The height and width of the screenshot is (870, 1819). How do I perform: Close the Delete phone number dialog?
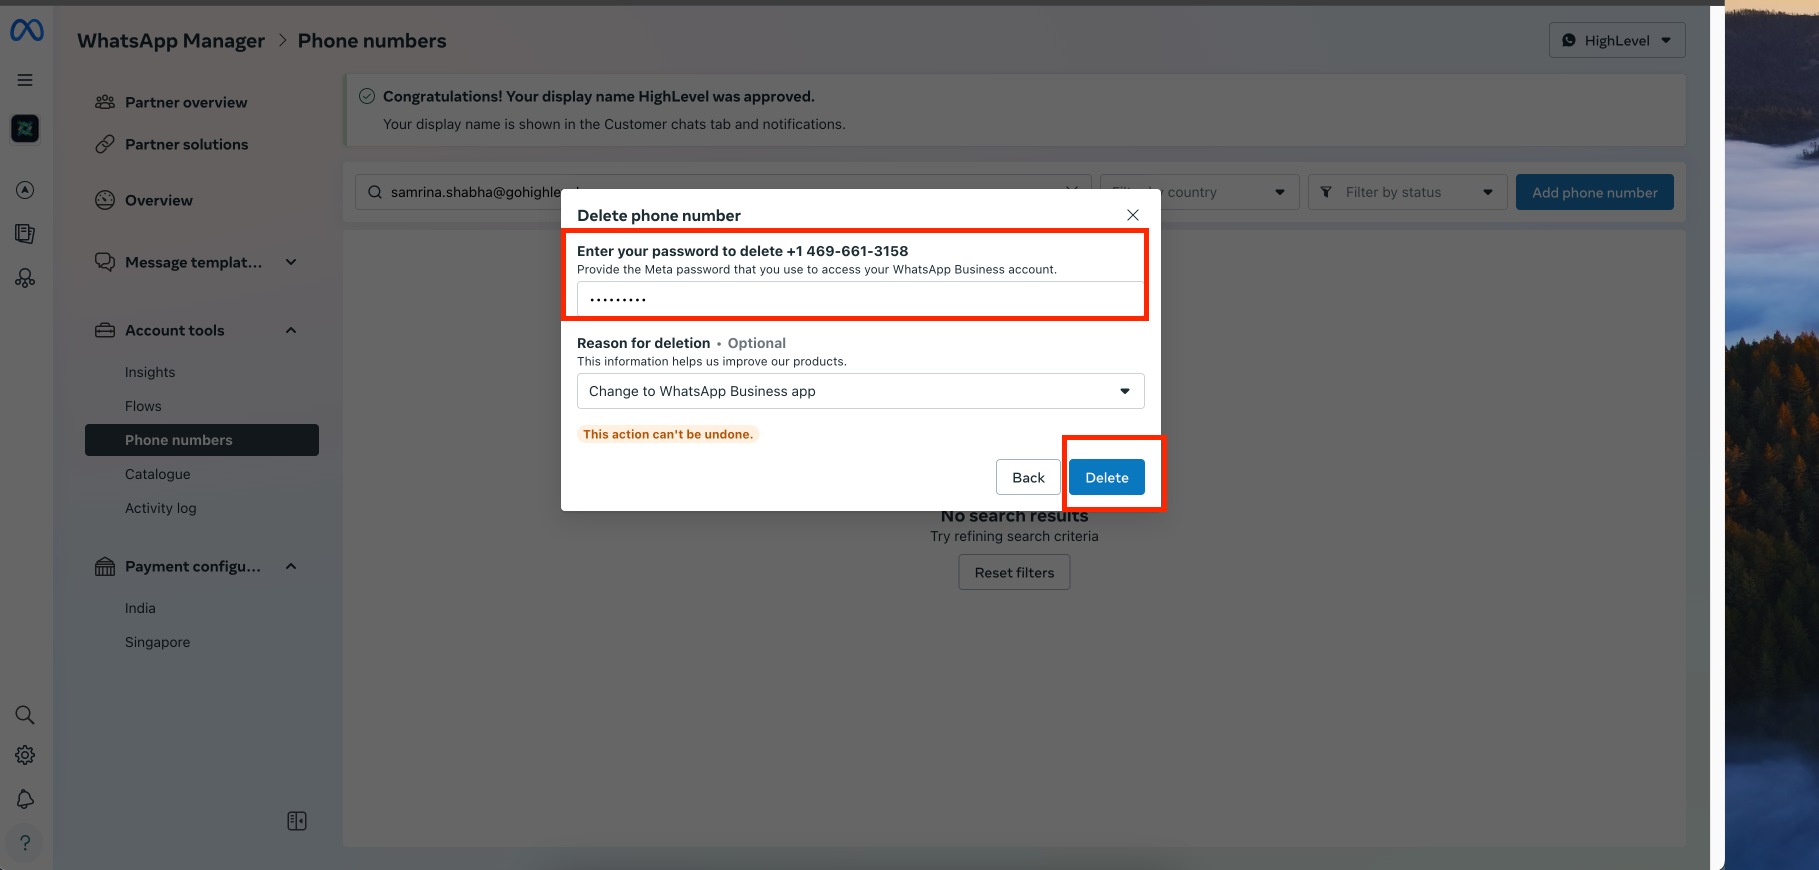coord(1133,215)
